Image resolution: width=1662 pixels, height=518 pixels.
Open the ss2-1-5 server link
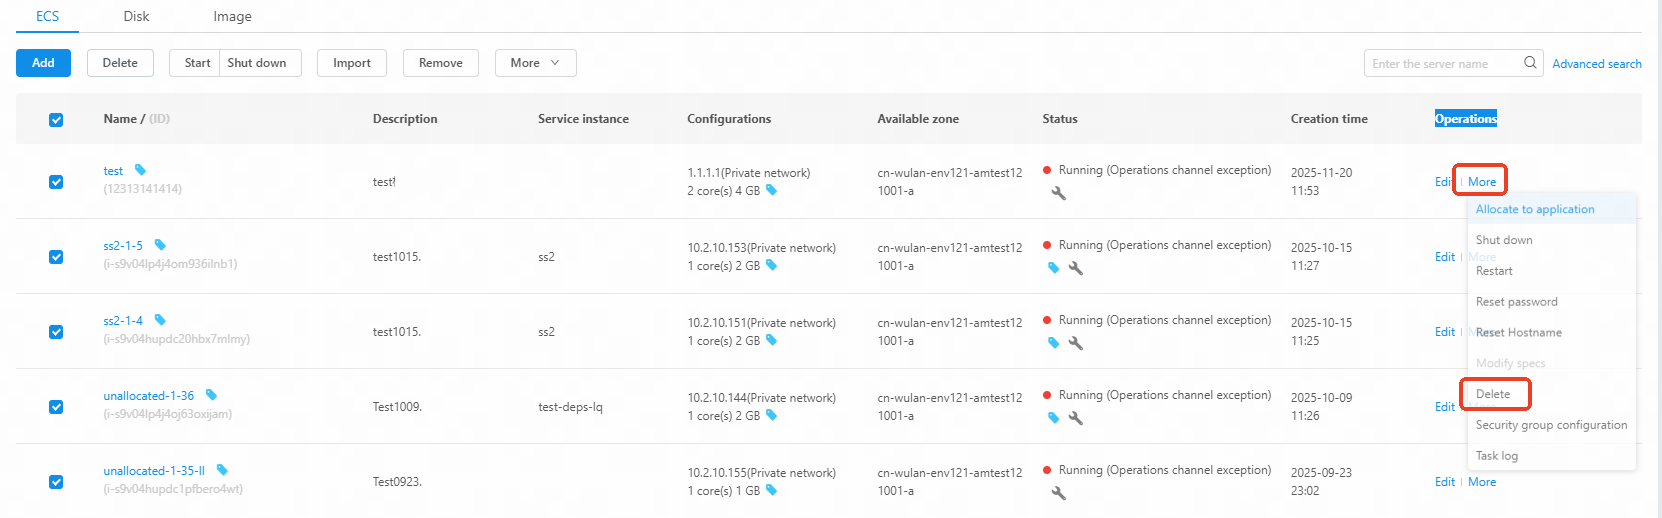(123, 245)
